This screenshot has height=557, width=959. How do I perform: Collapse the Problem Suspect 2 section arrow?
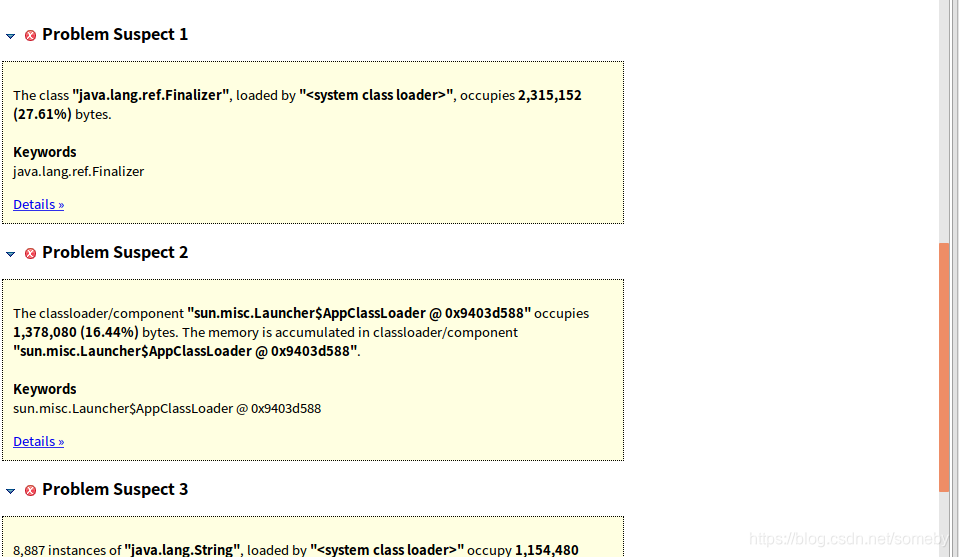(x=10, y=254)
